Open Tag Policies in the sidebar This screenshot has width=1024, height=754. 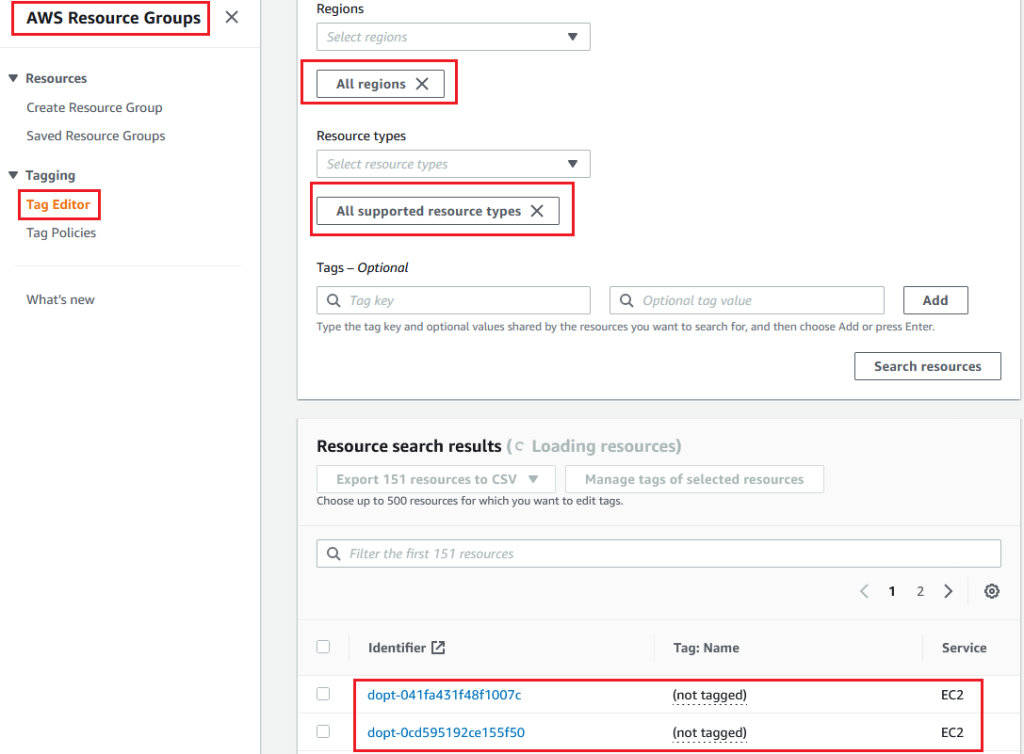click(61, 233)
